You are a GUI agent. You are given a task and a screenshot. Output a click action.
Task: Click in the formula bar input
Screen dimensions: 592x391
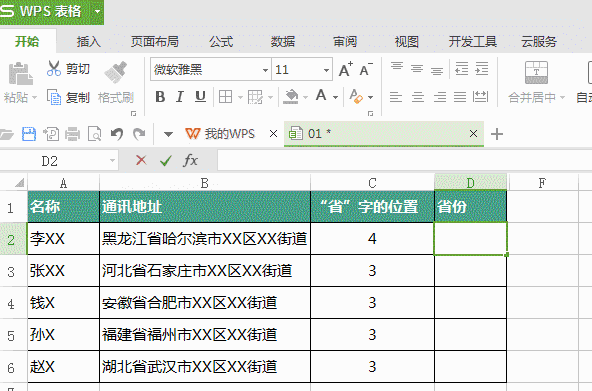click(x=405, y=161)
